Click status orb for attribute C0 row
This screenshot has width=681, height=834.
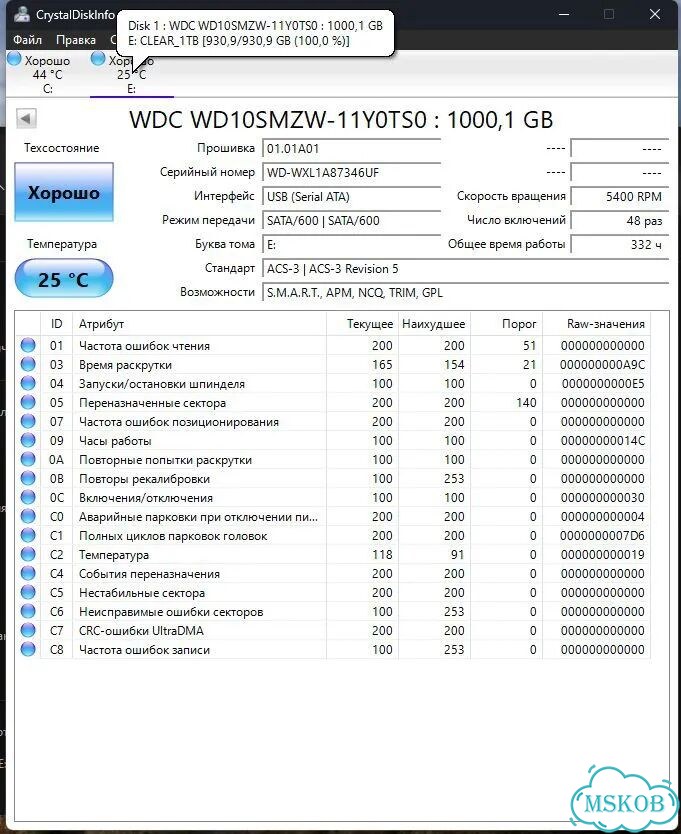28,516
